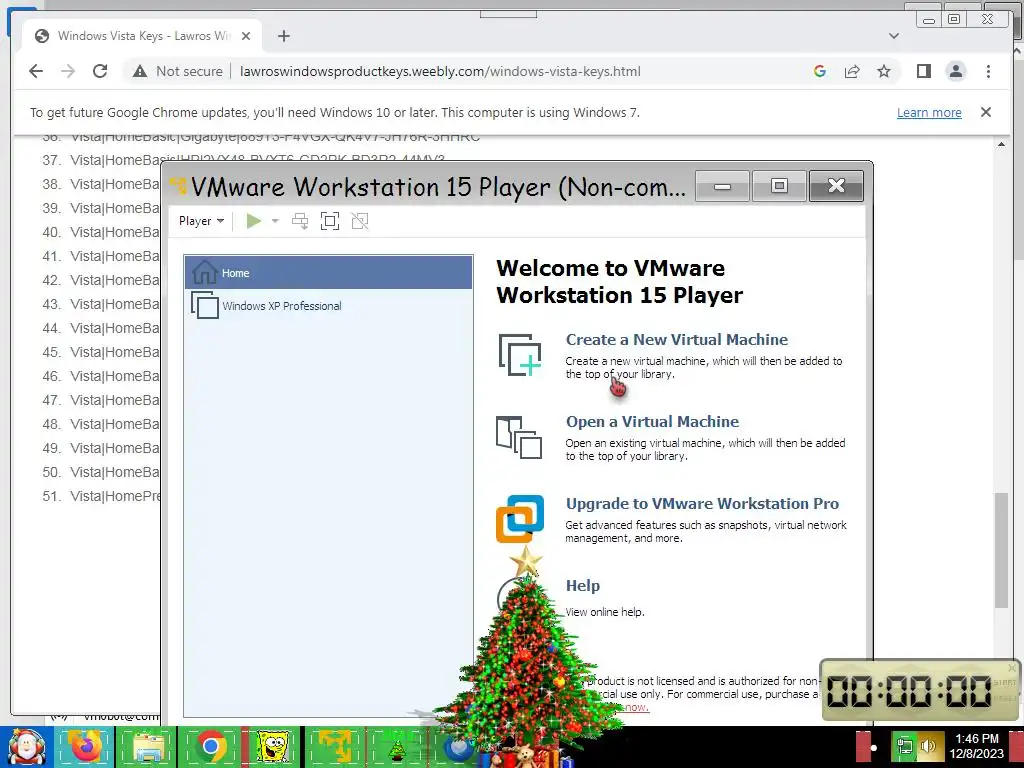Expand the power options arrow beside play

tap(275, 221)
